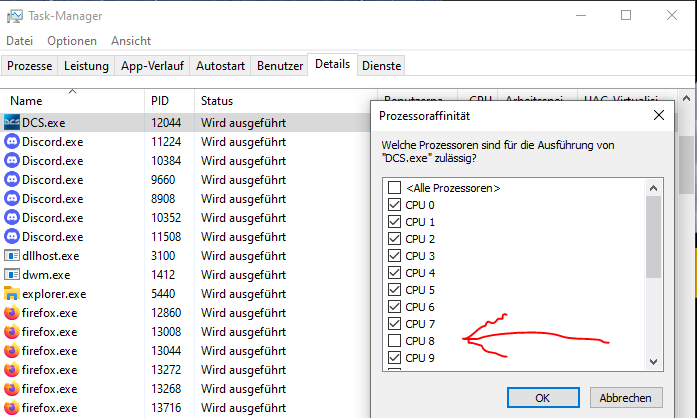The width and height of the screenshot is (697, 418).
Task: Open the Ansicht menu
Action: pyautogui.click(x=131, y=41)
